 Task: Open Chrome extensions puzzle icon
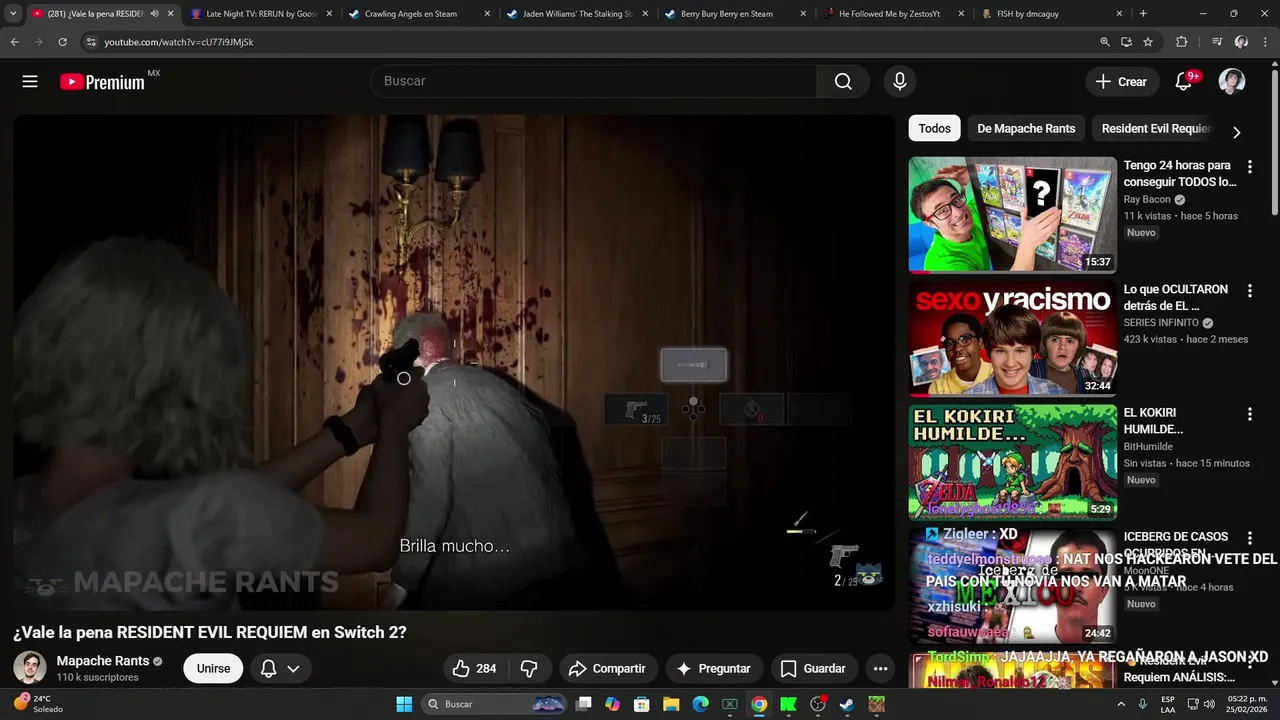[x=1181, y=42]
